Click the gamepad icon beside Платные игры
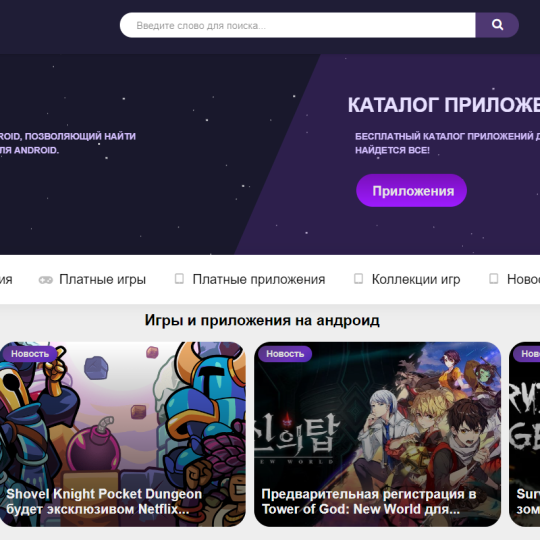 [x=46, y=280]
